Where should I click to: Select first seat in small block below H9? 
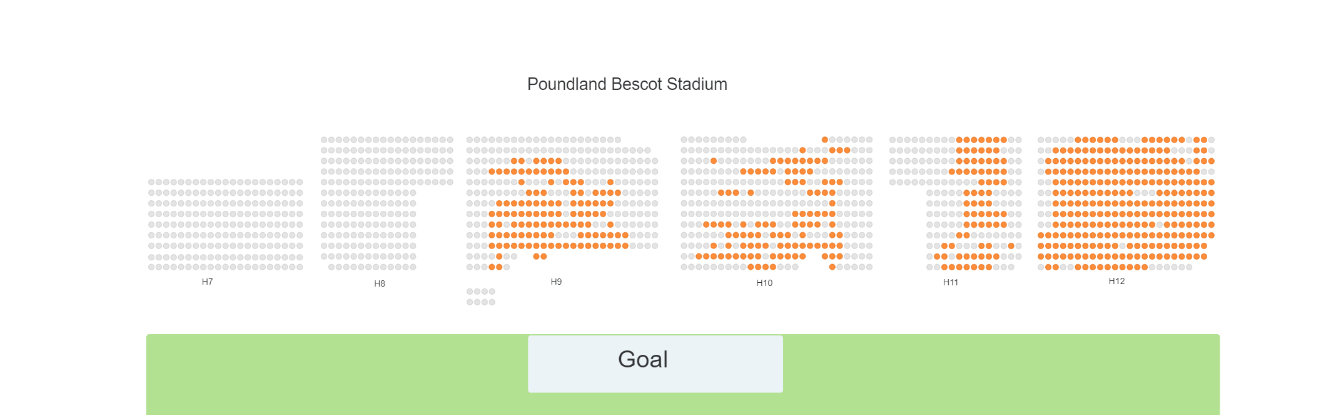click(x=470, y=291)
